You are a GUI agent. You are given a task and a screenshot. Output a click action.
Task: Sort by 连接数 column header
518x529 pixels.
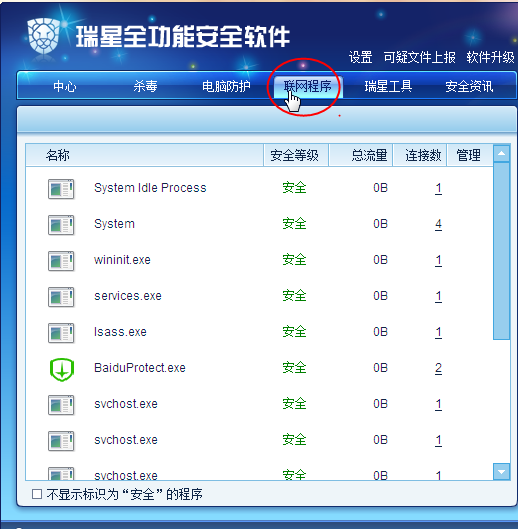point(420,155)
